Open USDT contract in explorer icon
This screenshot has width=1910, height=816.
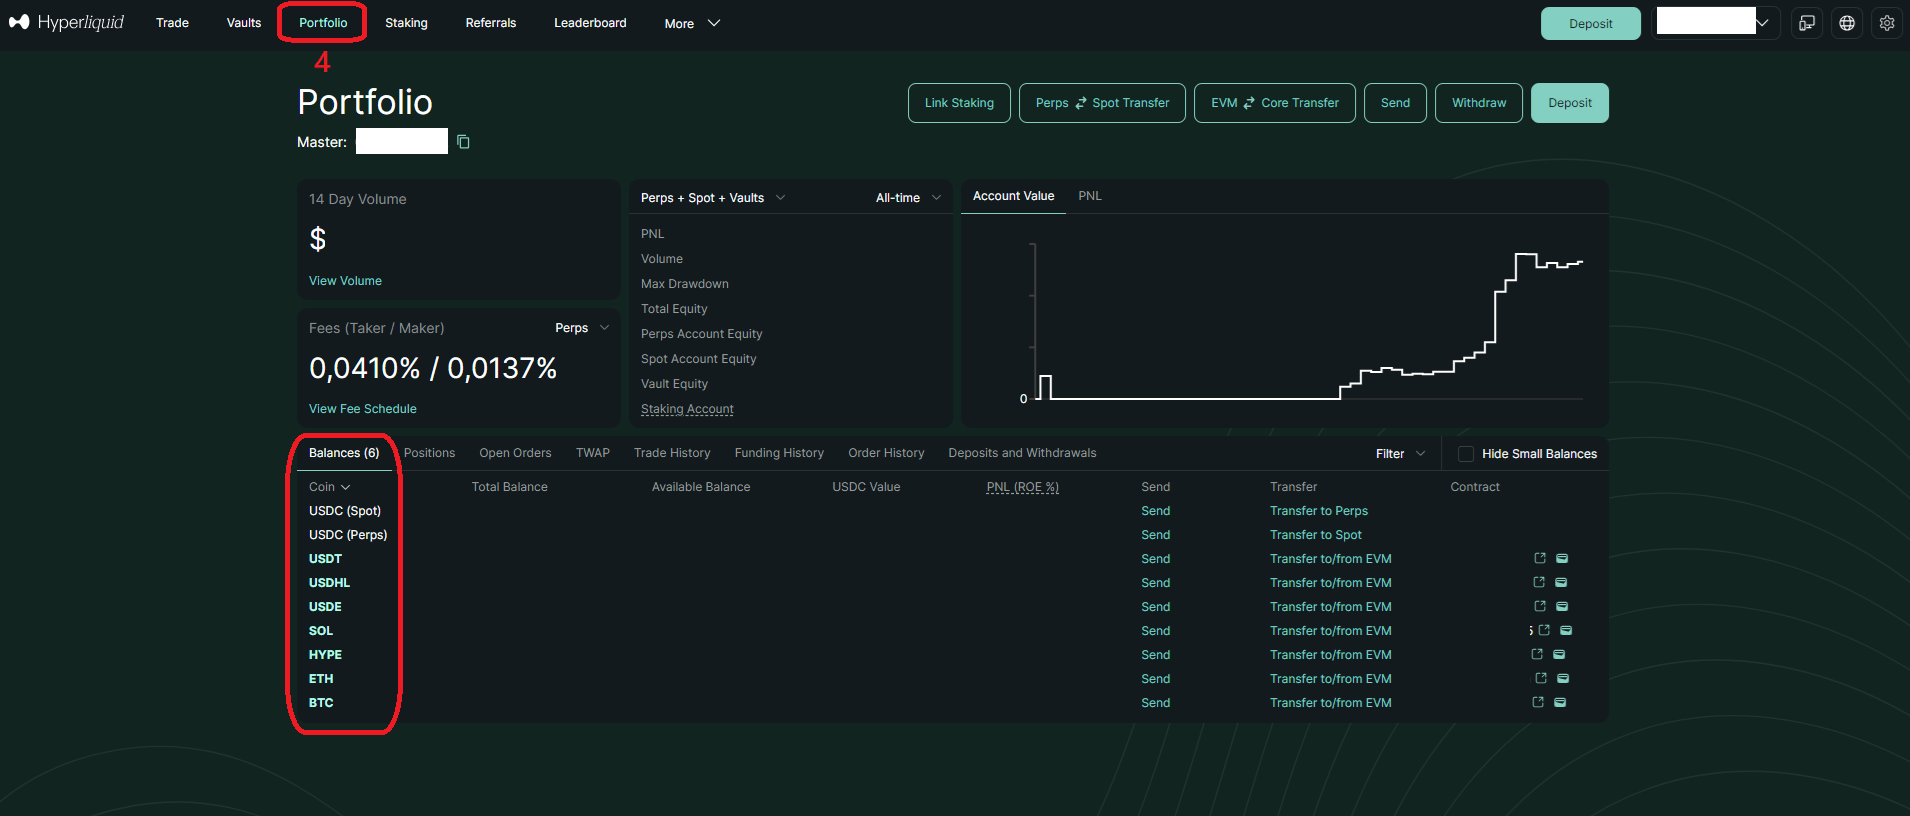[x=1540, y=558]
